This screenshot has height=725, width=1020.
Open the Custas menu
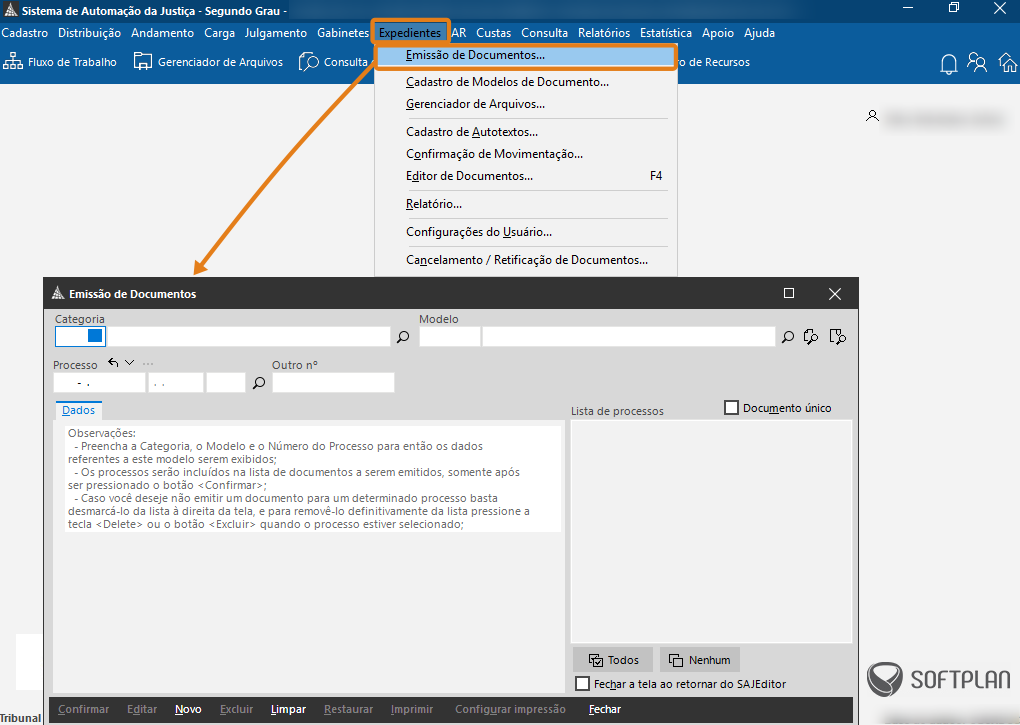(494, 33)
